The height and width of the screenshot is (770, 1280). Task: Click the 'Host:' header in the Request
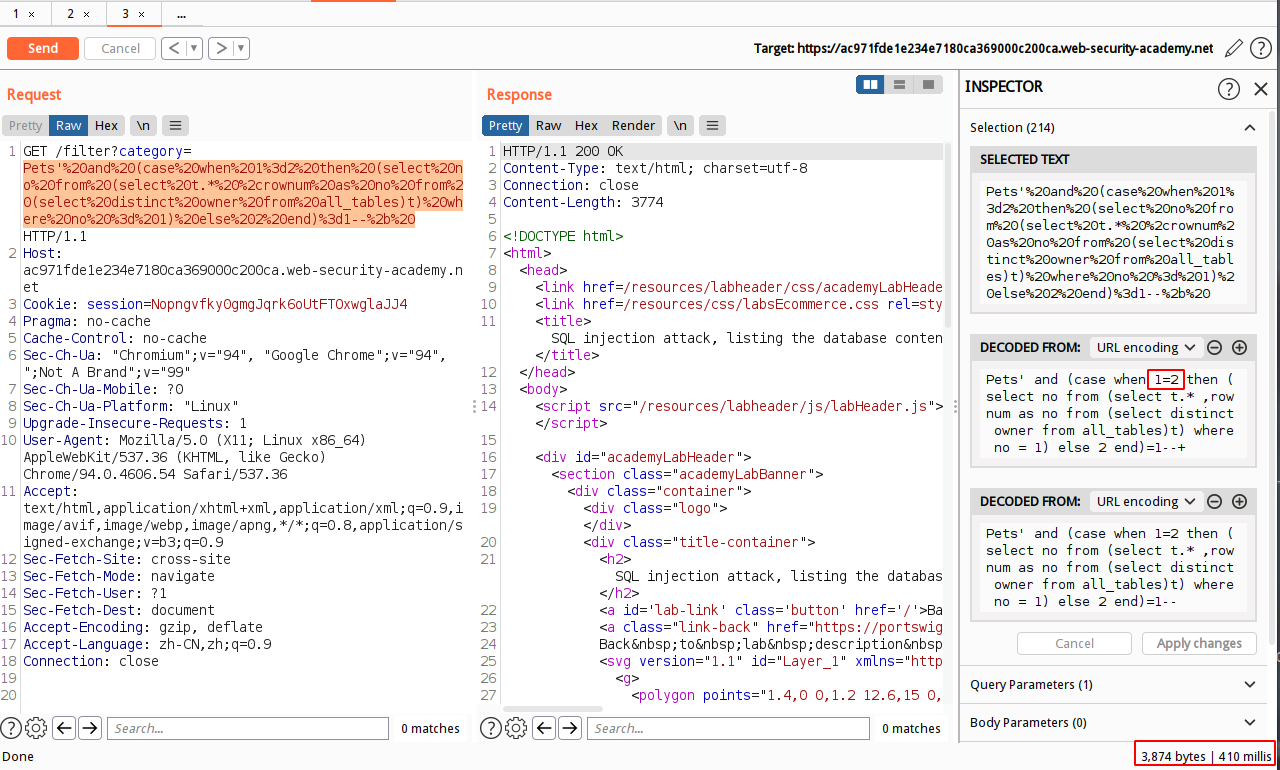40,254
